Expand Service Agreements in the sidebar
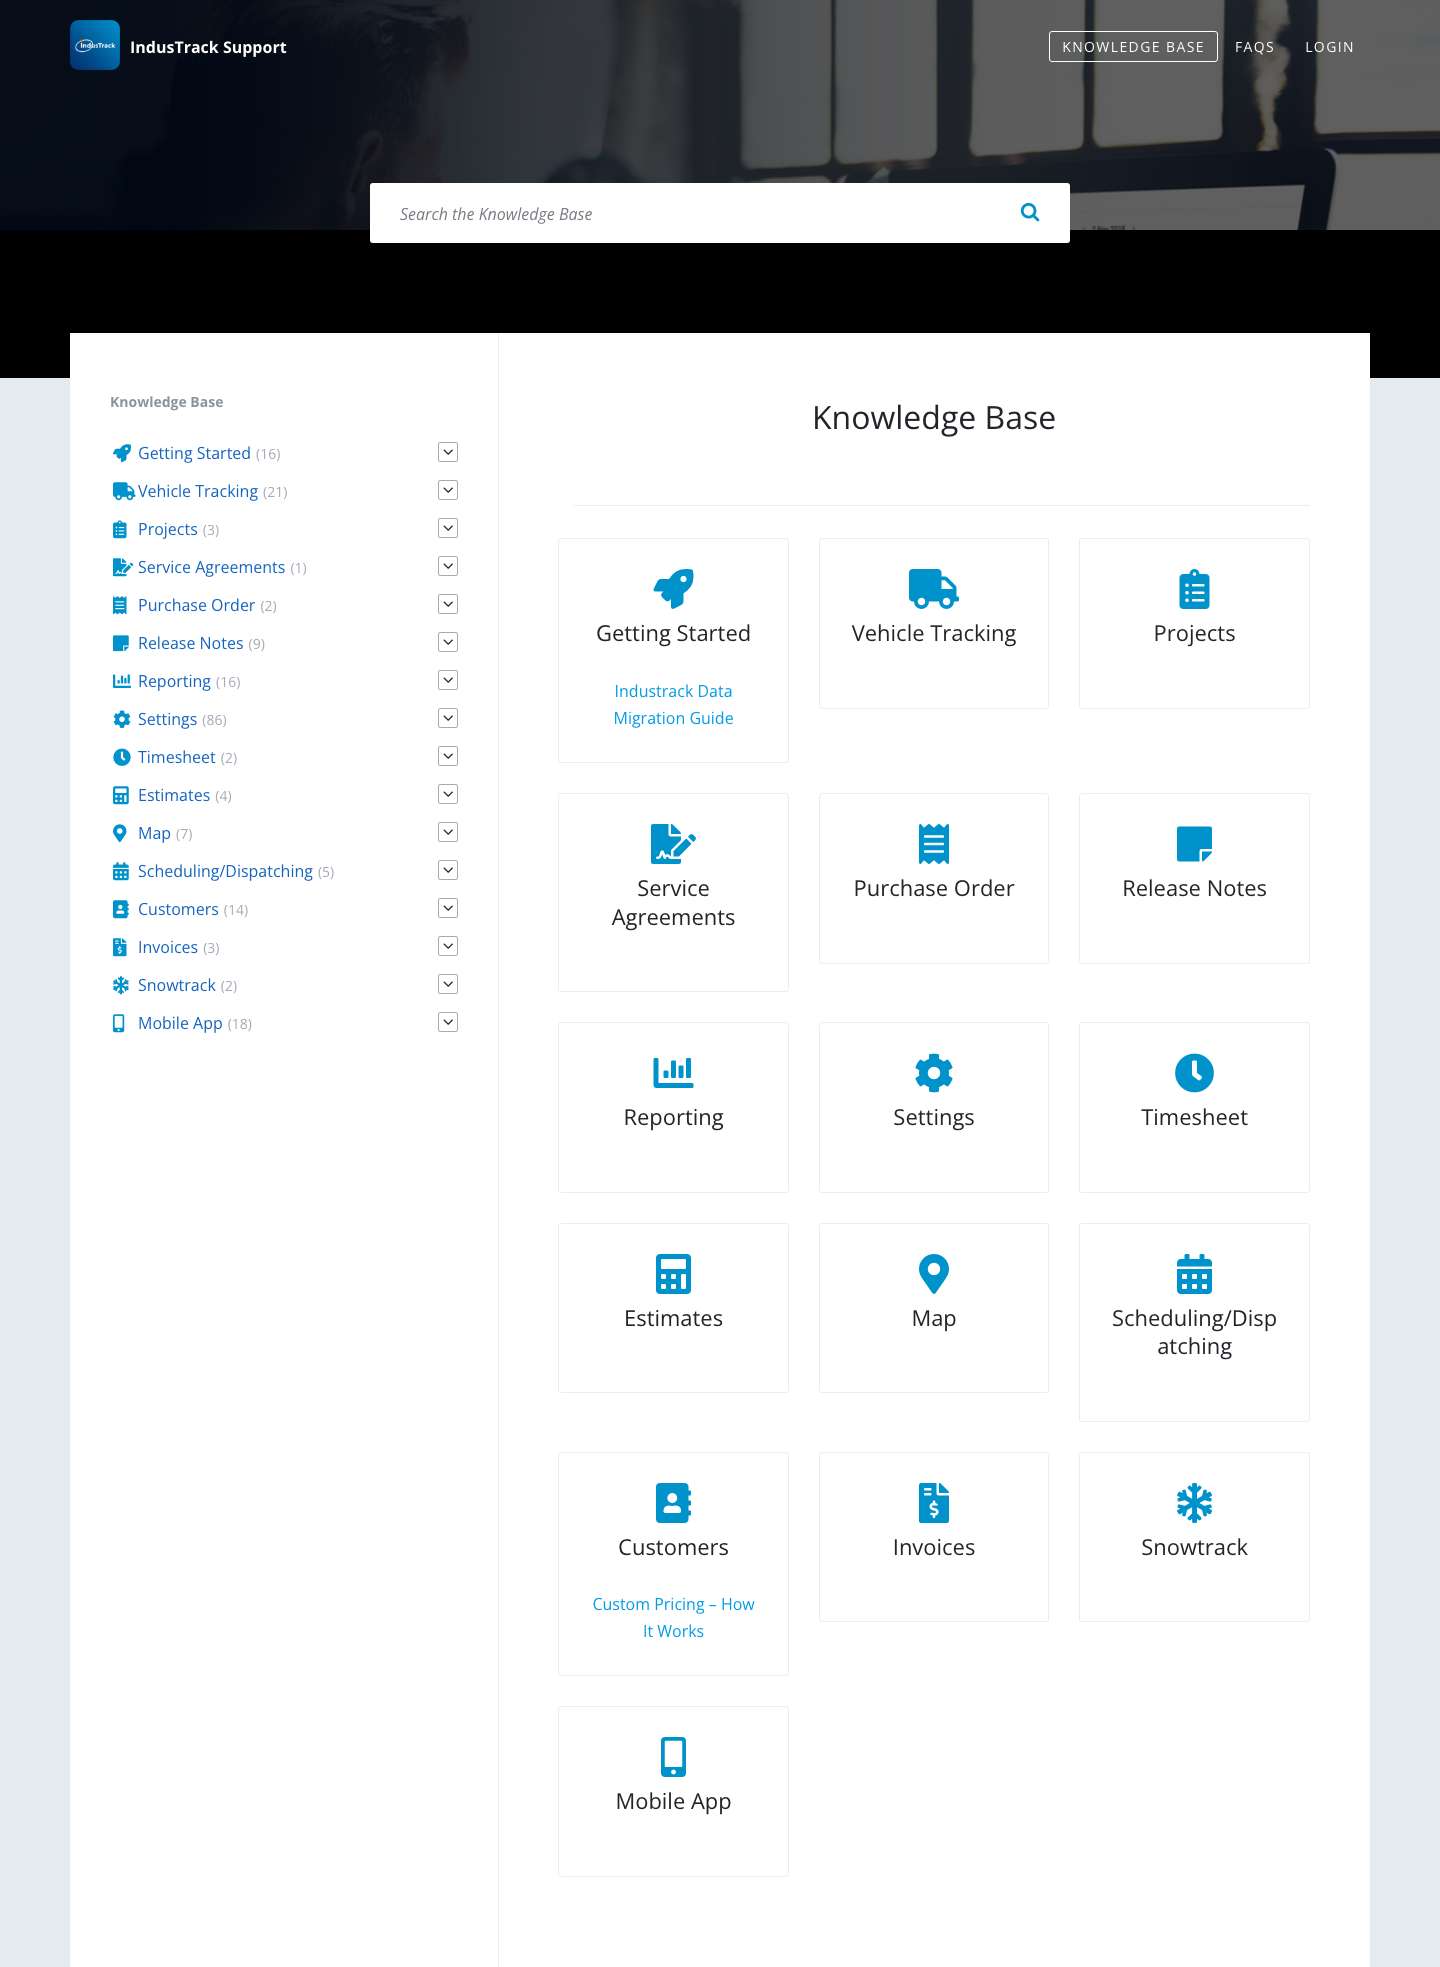This screenshot has height=1967, width=1440. pyautogui.click(x=448, y=566)
